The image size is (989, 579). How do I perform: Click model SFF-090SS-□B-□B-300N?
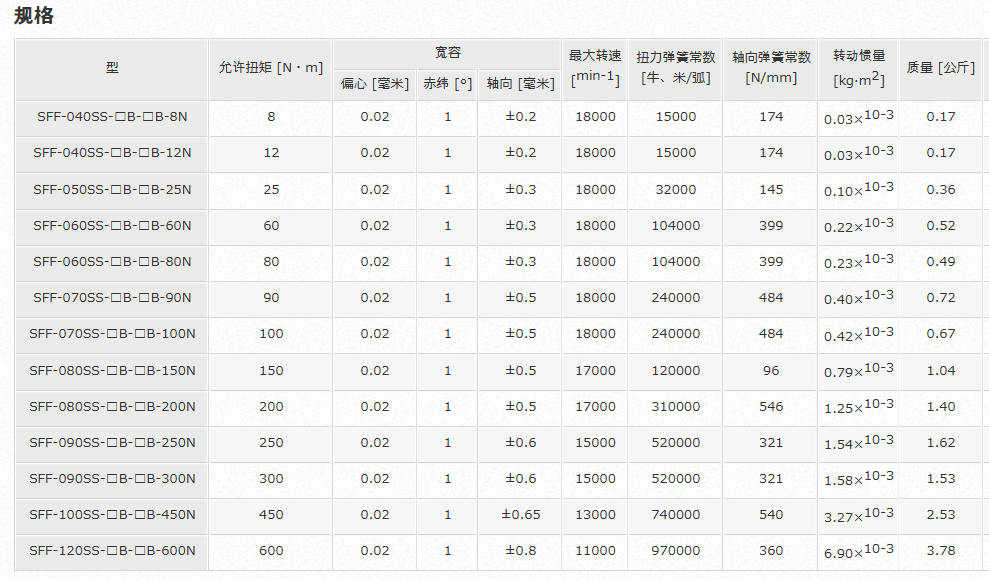pyautogui.click(x=112, y=479)
